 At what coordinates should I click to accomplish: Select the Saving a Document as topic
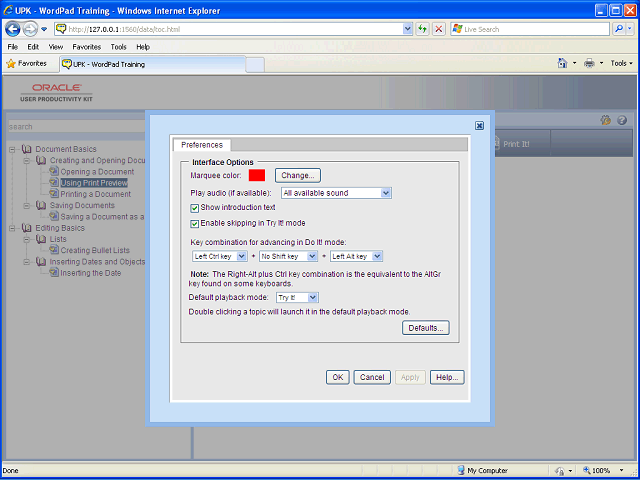coord(102,217)
